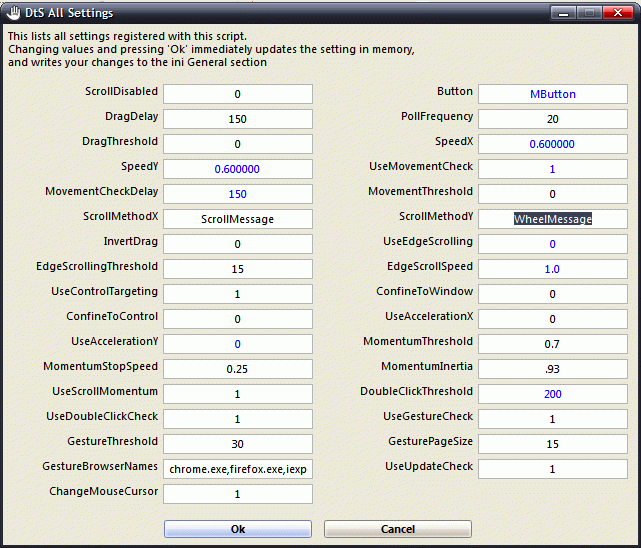Click the ScrollMethodX field
This screenshot has height=548, width=641.
[x=238, y=219]
